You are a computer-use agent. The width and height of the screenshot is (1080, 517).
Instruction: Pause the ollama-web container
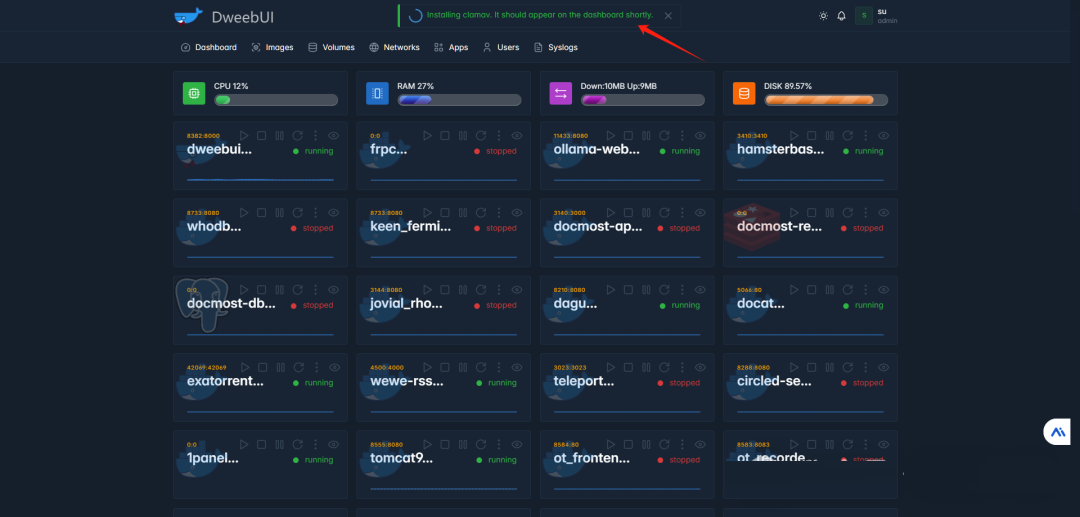(x=646, y=135)
